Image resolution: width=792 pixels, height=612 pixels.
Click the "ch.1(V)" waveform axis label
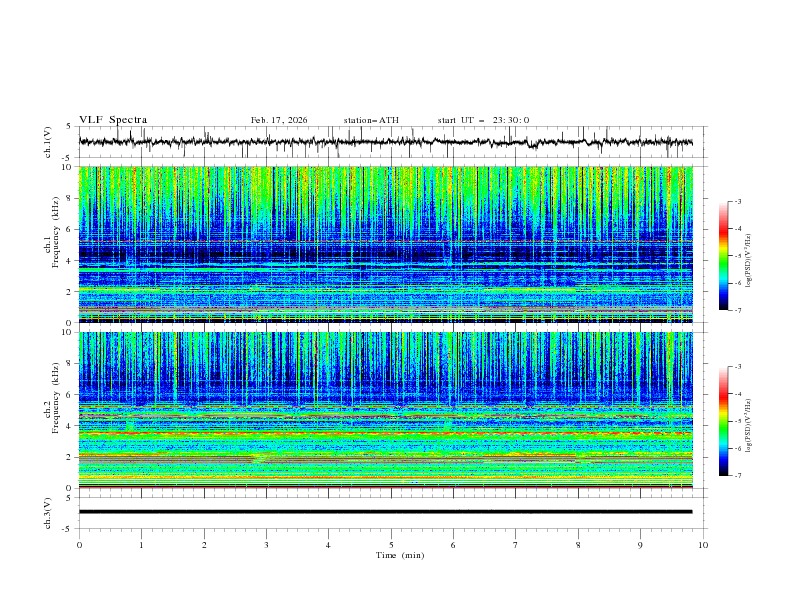[x=48, y=142]
